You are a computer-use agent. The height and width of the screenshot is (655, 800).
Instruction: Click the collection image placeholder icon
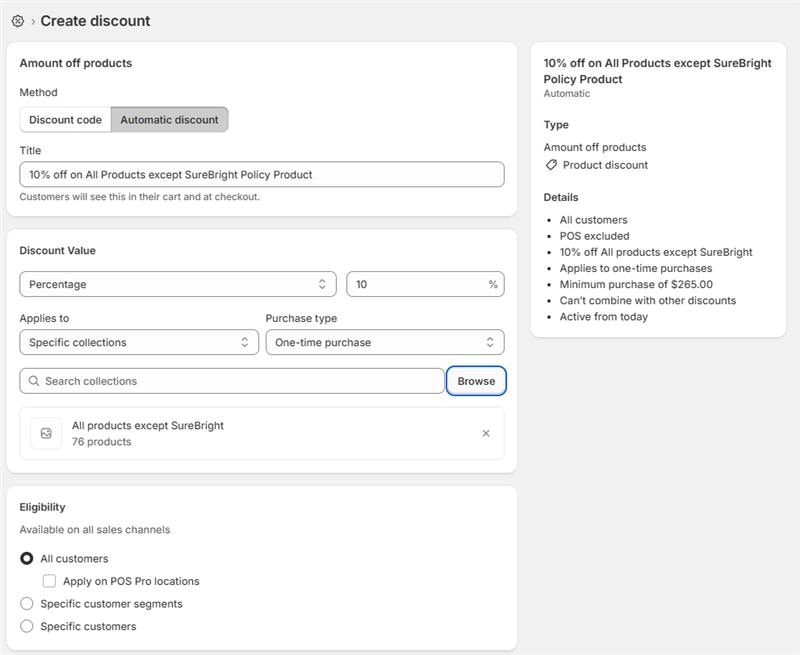pos(46,433)
